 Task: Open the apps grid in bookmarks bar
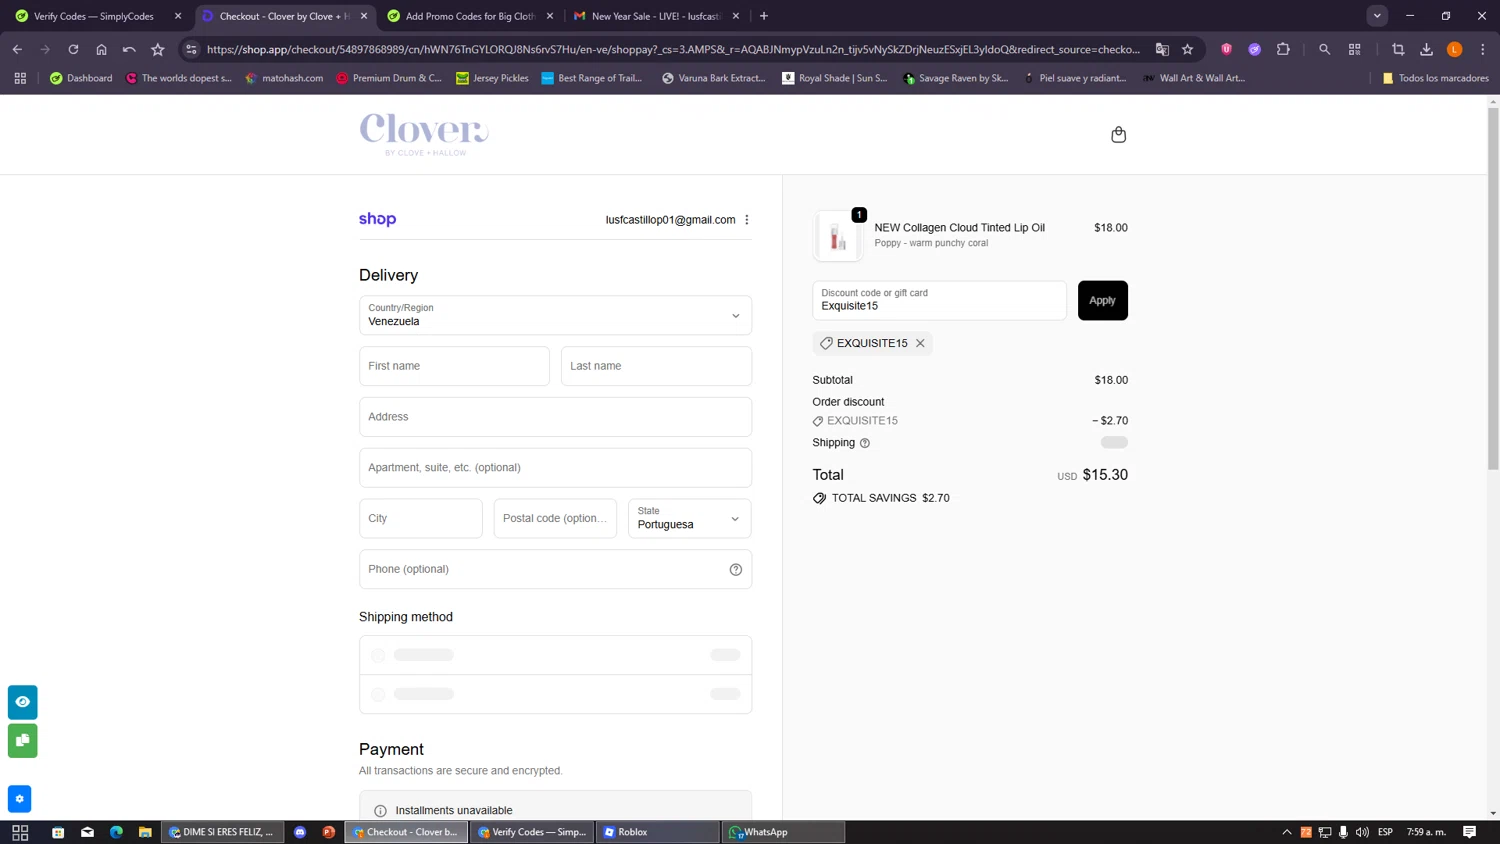(20, 78)
